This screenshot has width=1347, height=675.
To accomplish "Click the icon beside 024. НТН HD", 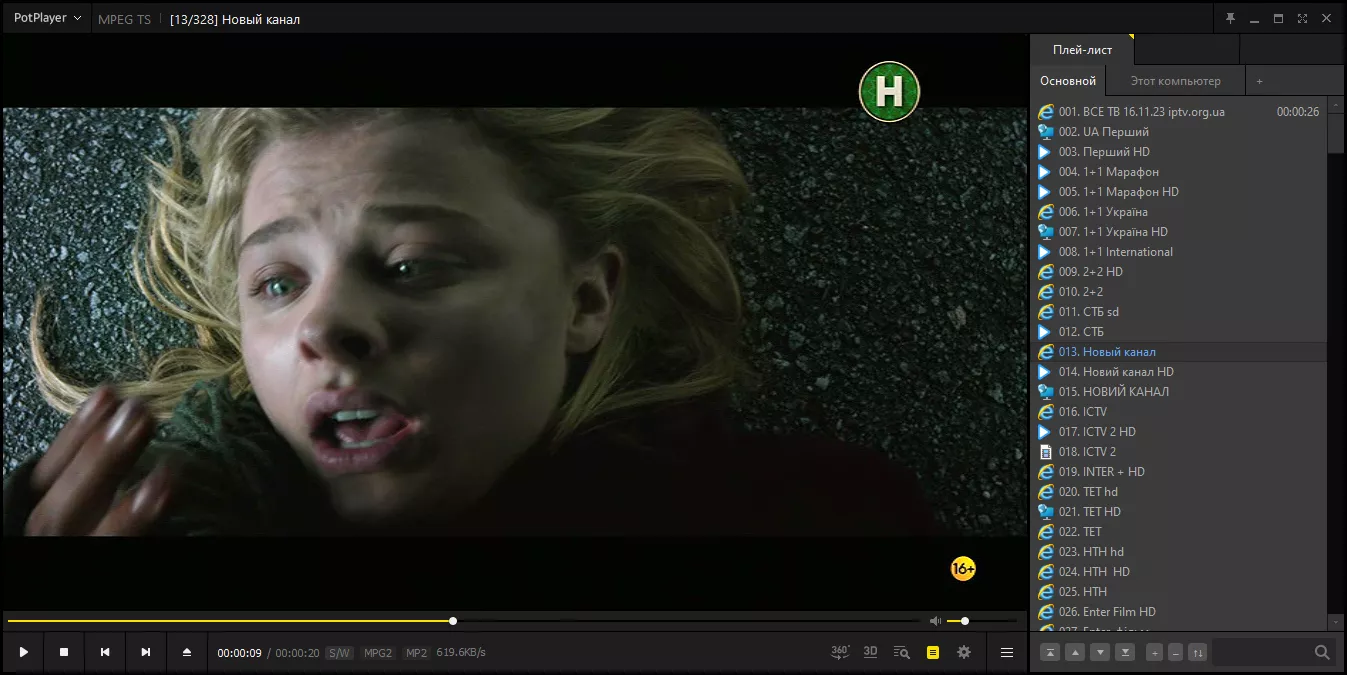I will [1046, 572].
